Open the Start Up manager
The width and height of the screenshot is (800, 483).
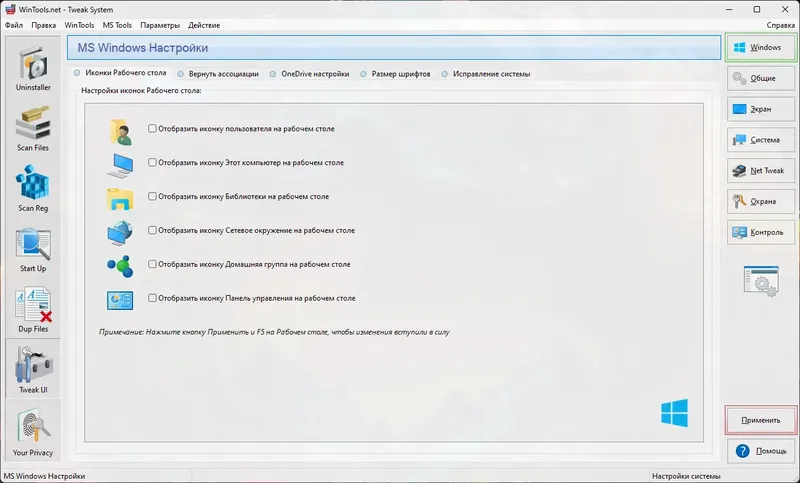(33, 250)
